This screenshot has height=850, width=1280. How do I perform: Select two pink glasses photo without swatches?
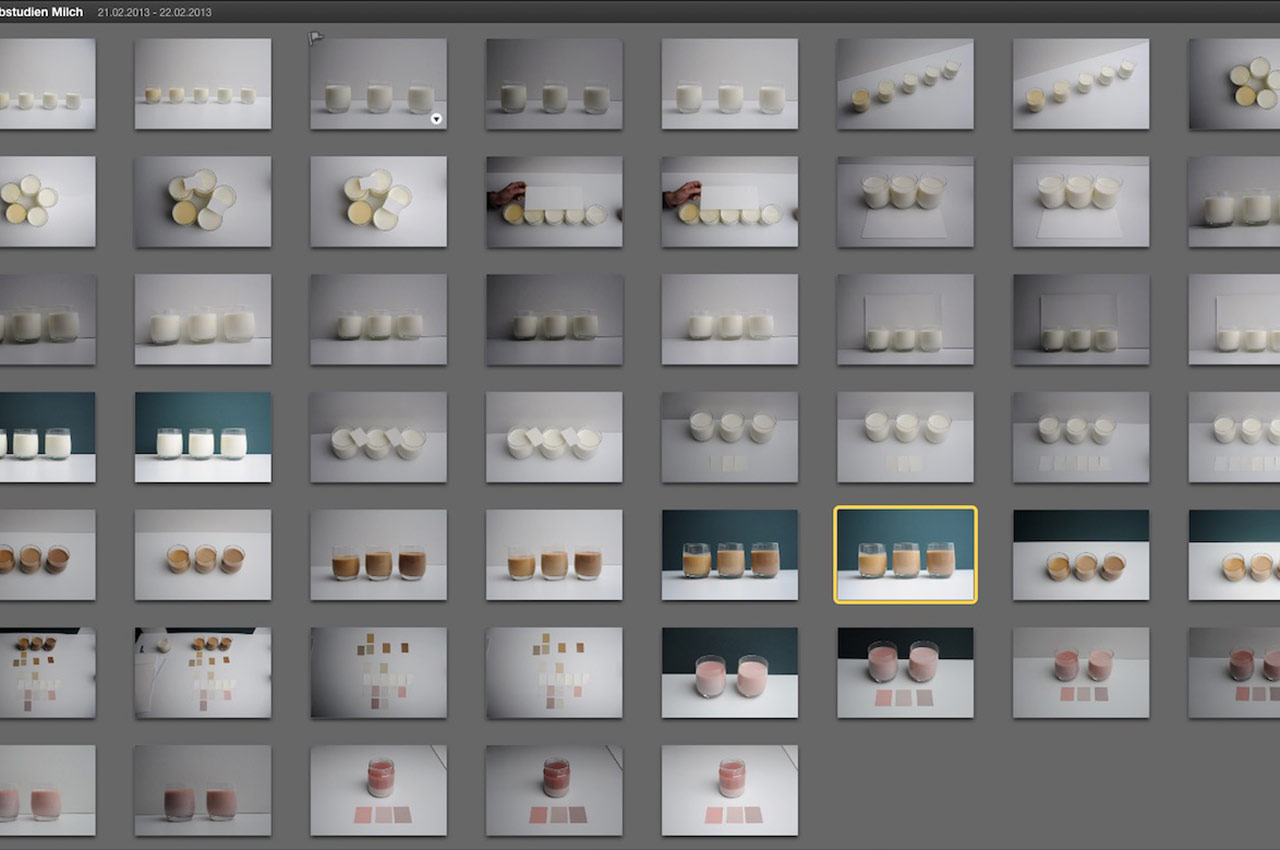pyautogui.click(x=729, y=673)
